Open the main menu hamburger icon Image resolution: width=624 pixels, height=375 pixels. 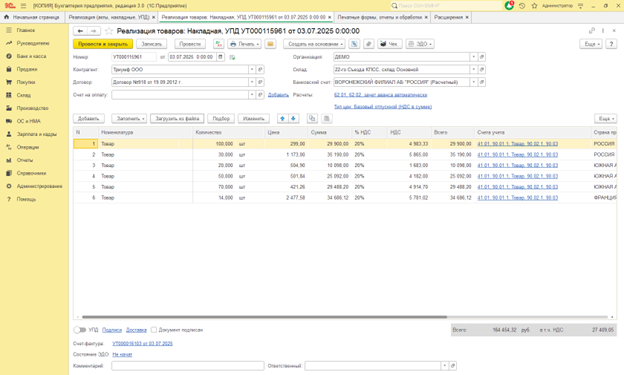(x=23, y=6)
